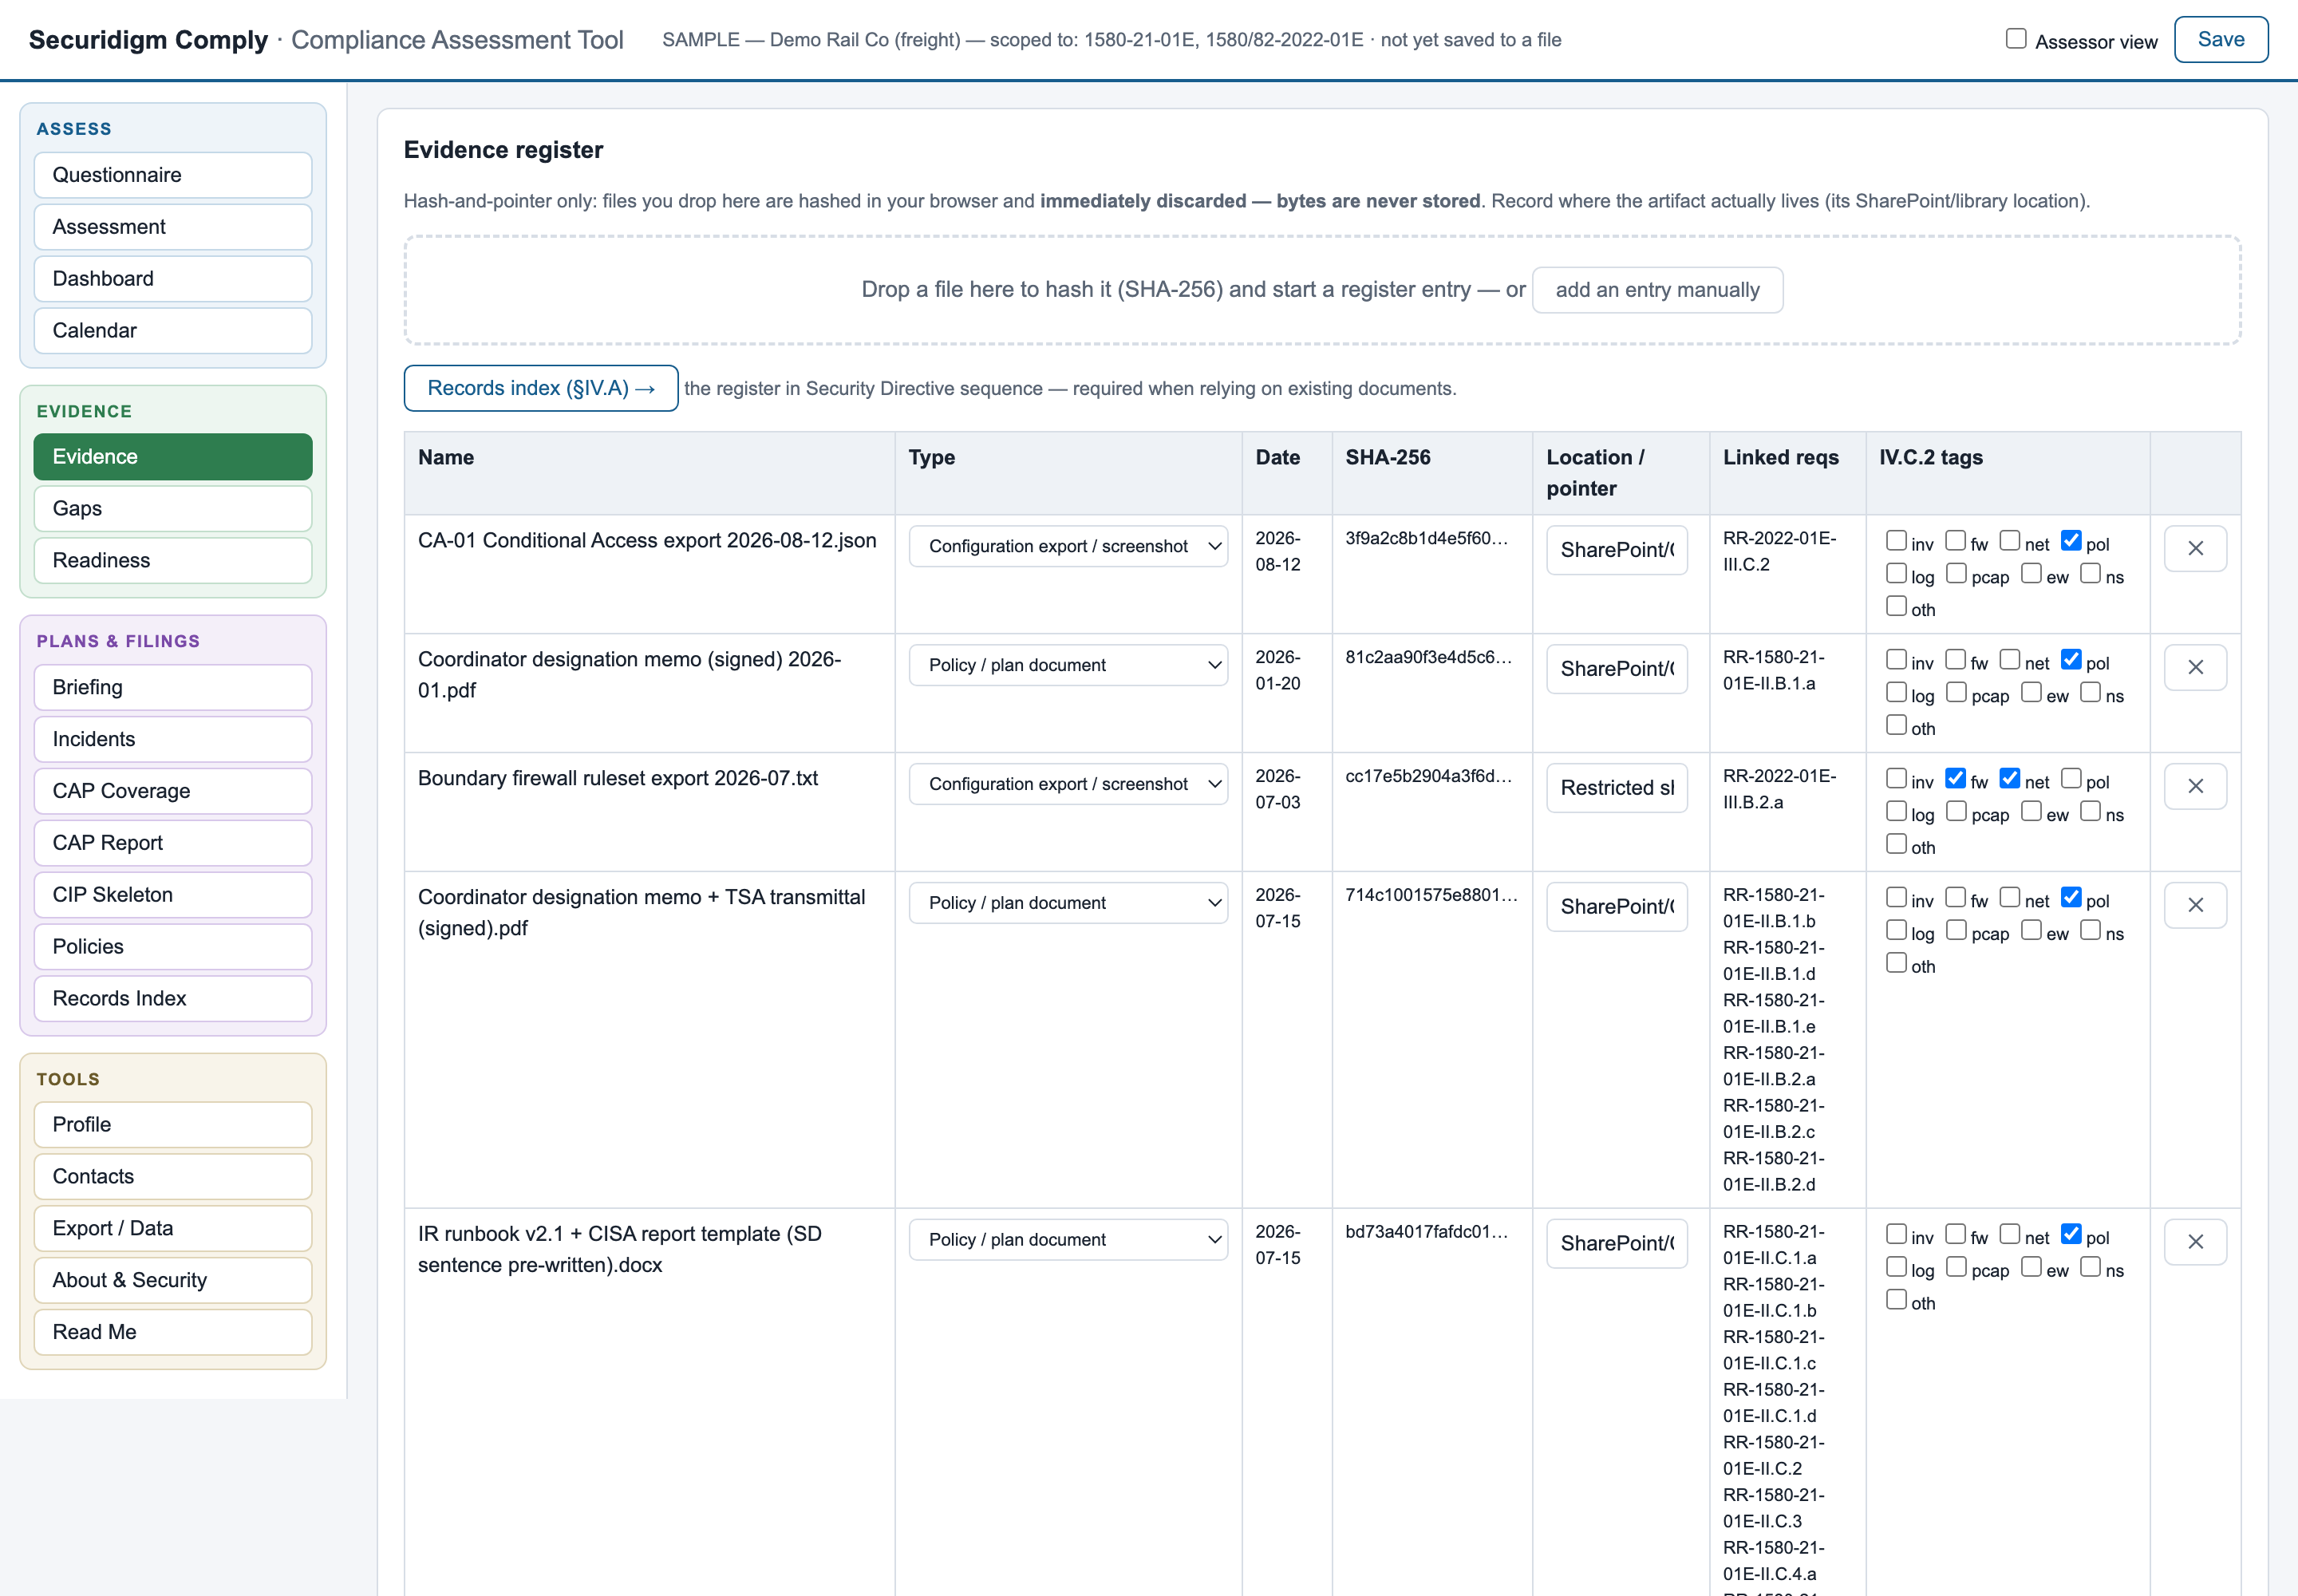Delete the Coordinator memo + TSA transmittal row
2298x1596 pixels.
click(2194, 905)
